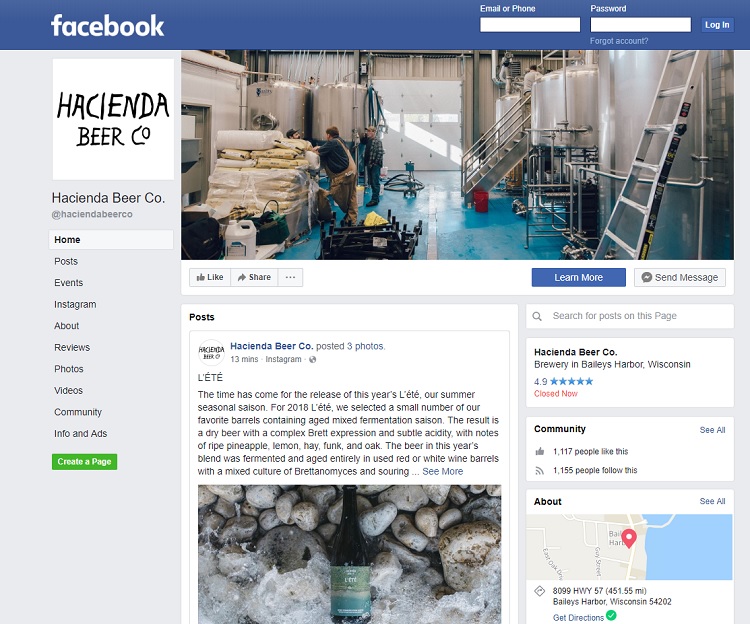This screenshot has width=750, height=624.
Task: Click the Password input field
Action: pos(640,24)
